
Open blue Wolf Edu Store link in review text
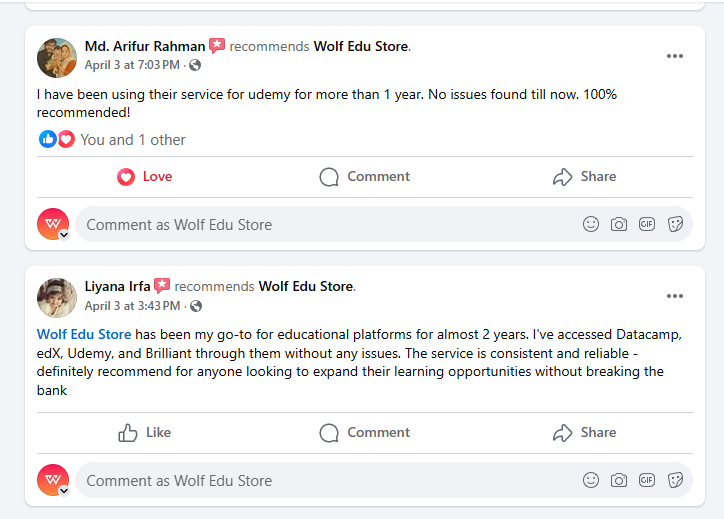coord(84,334)
